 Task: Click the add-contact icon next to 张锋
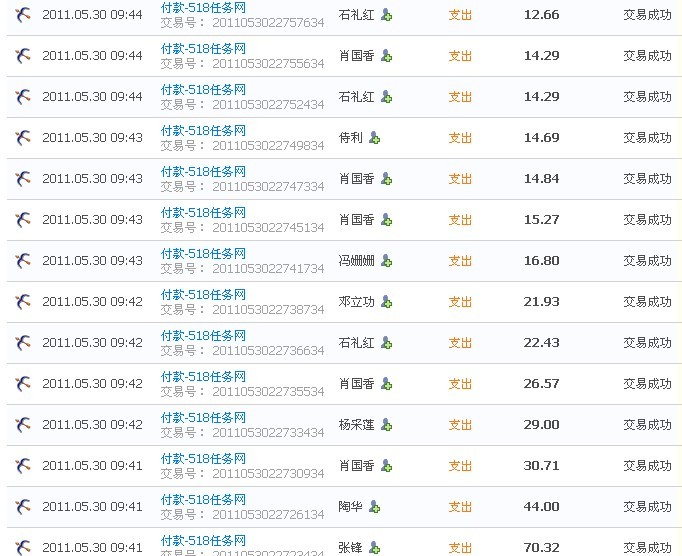(374, 548)
